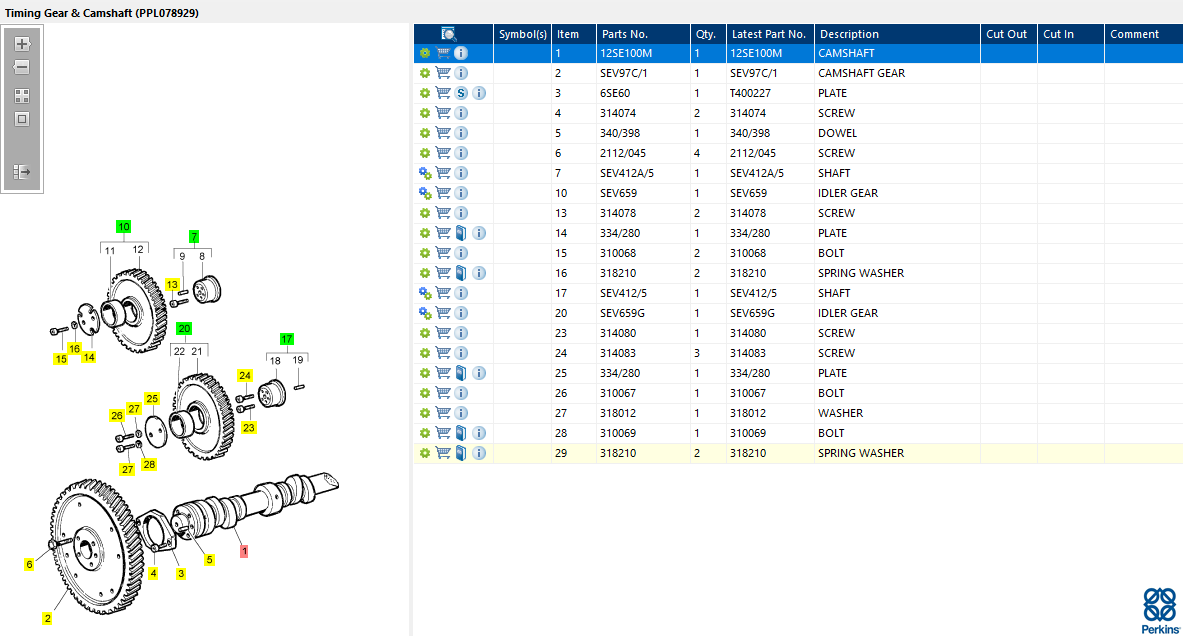
Task: Add SCREW 314083 to cart
Action: click(x=443, y=353)
